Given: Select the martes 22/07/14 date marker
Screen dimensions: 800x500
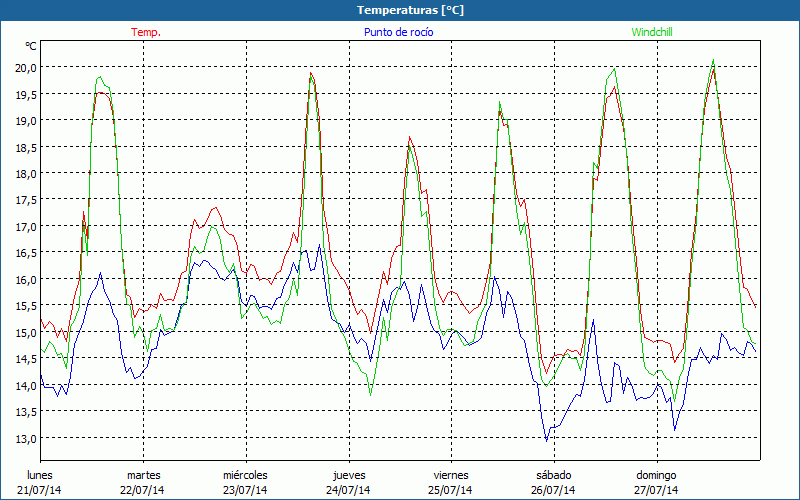Looking at the screenshot, I should click(143, 482).
